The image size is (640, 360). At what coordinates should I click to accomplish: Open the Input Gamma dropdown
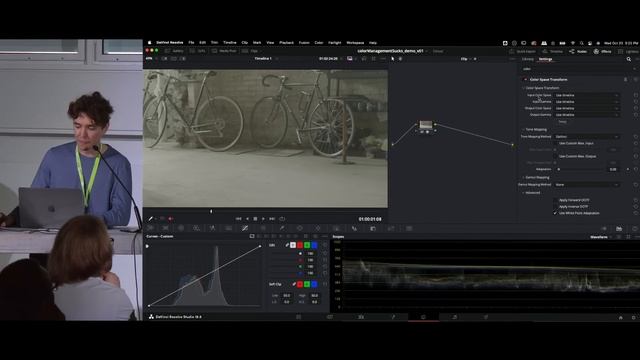[587, 102]
